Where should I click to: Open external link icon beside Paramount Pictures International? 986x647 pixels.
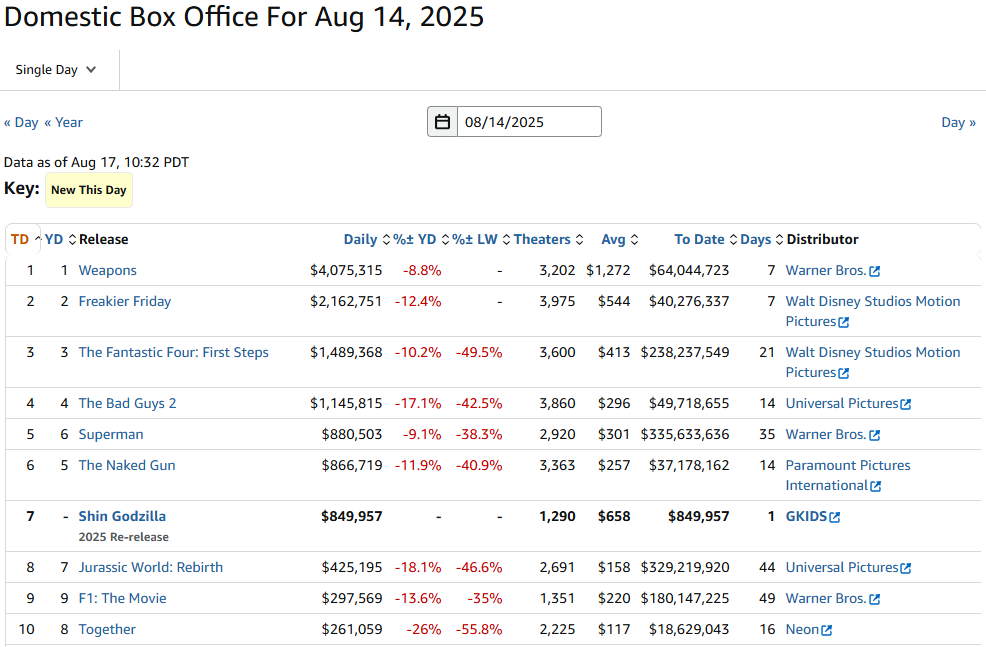pos(875,486)
